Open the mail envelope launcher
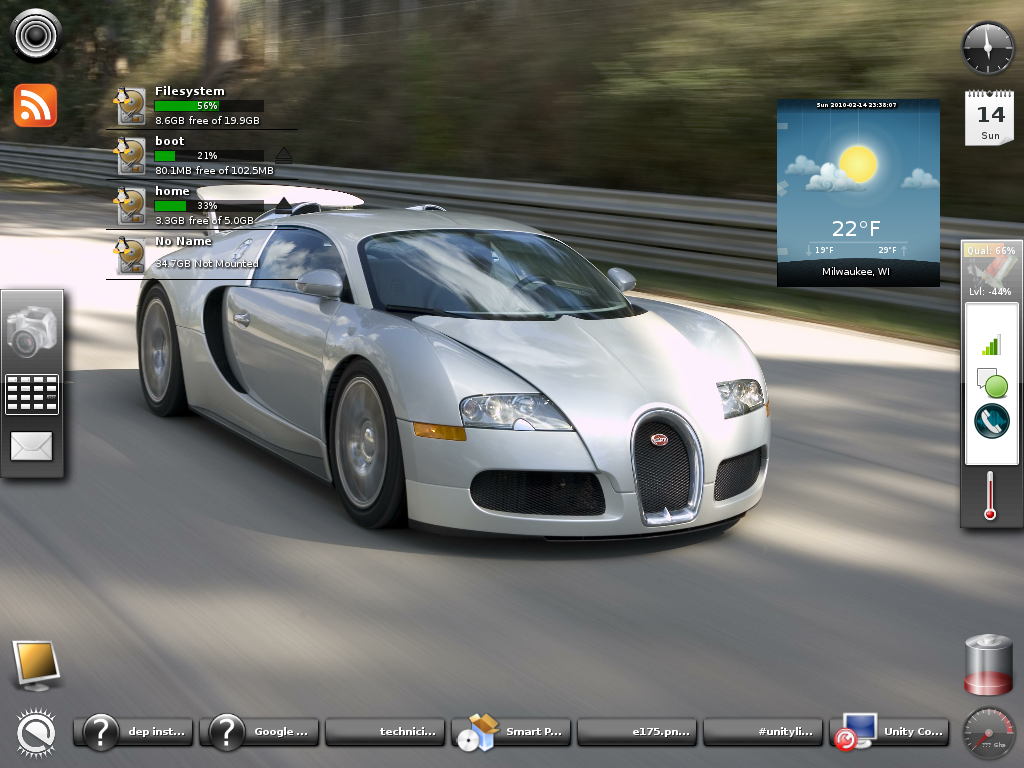This screenshot has height=768, width=1024. click(x=31, y=446)
